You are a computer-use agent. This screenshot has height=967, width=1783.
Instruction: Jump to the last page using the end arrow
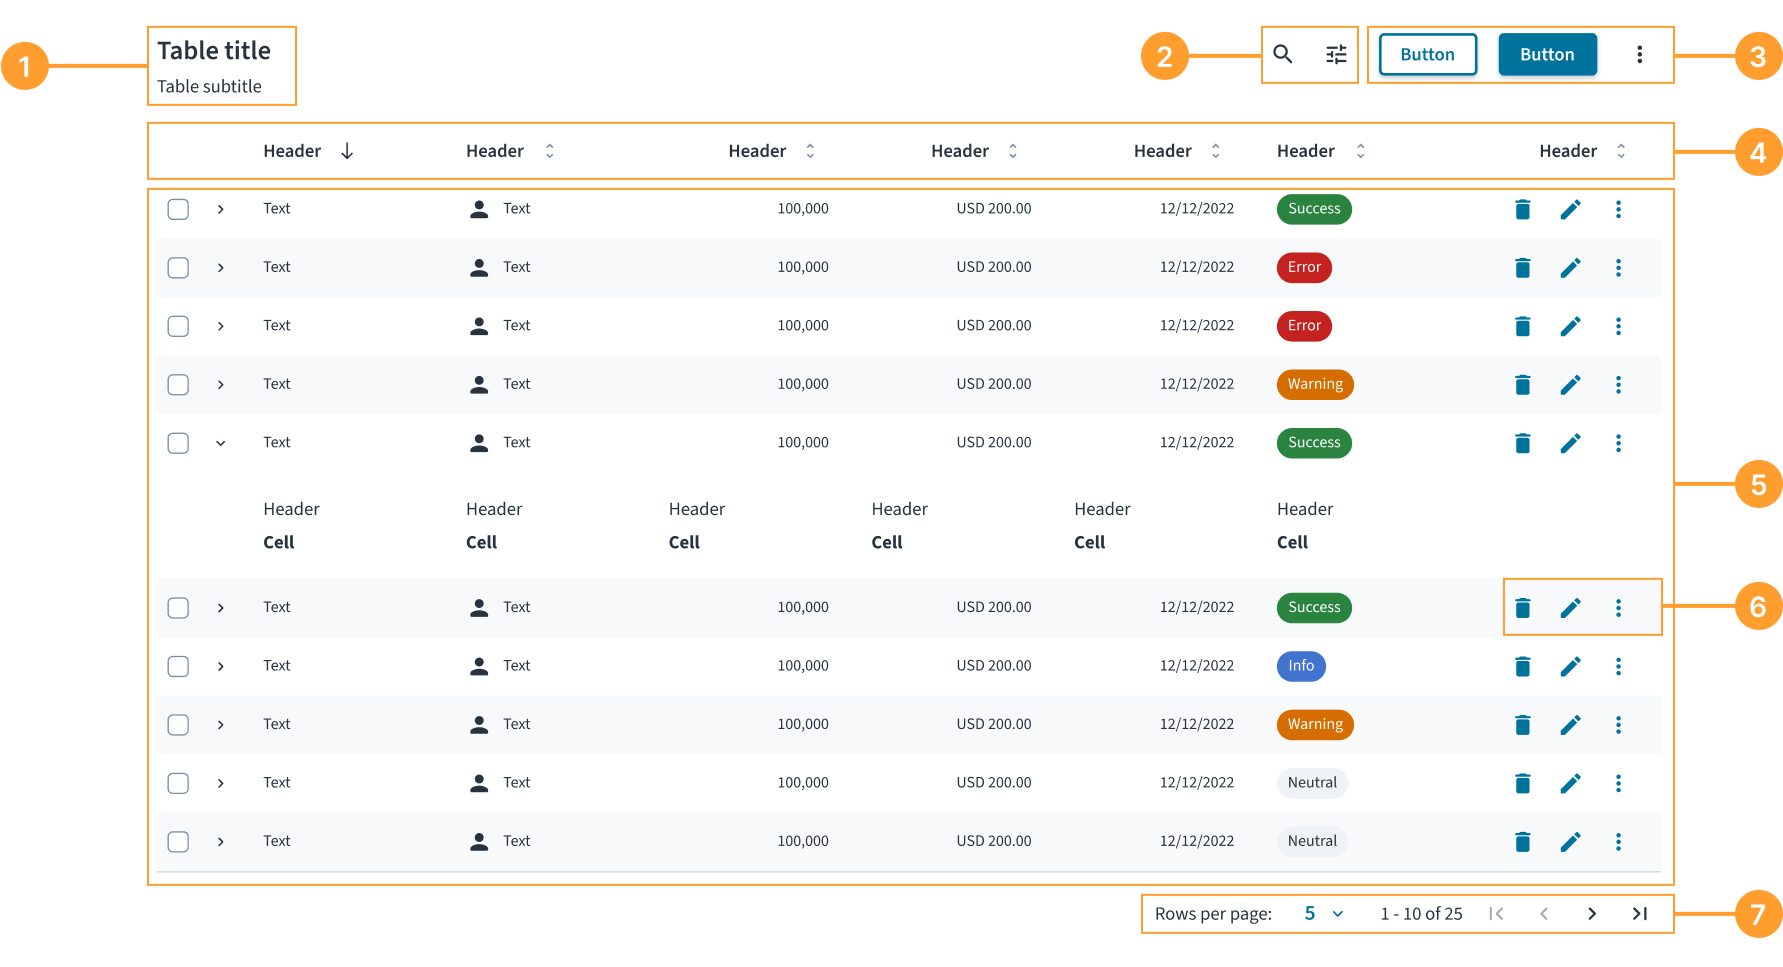tap(1640, 913)
